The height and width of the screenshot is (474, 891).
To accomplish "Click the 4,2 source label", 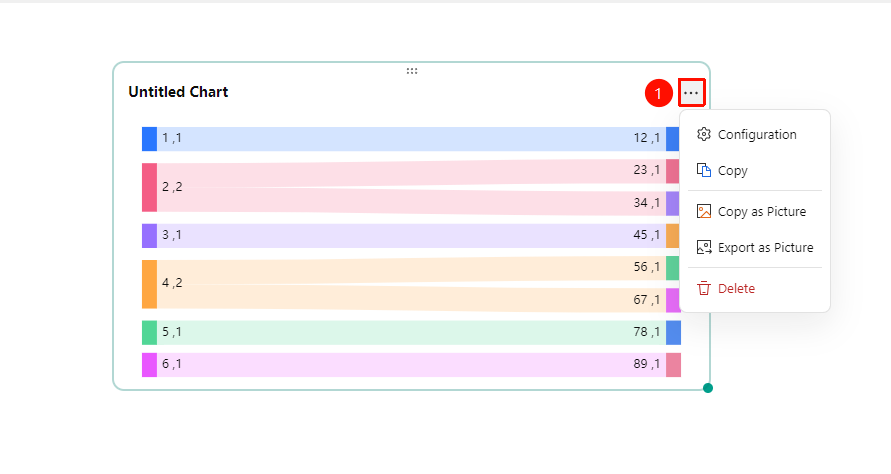I will 172,282.
